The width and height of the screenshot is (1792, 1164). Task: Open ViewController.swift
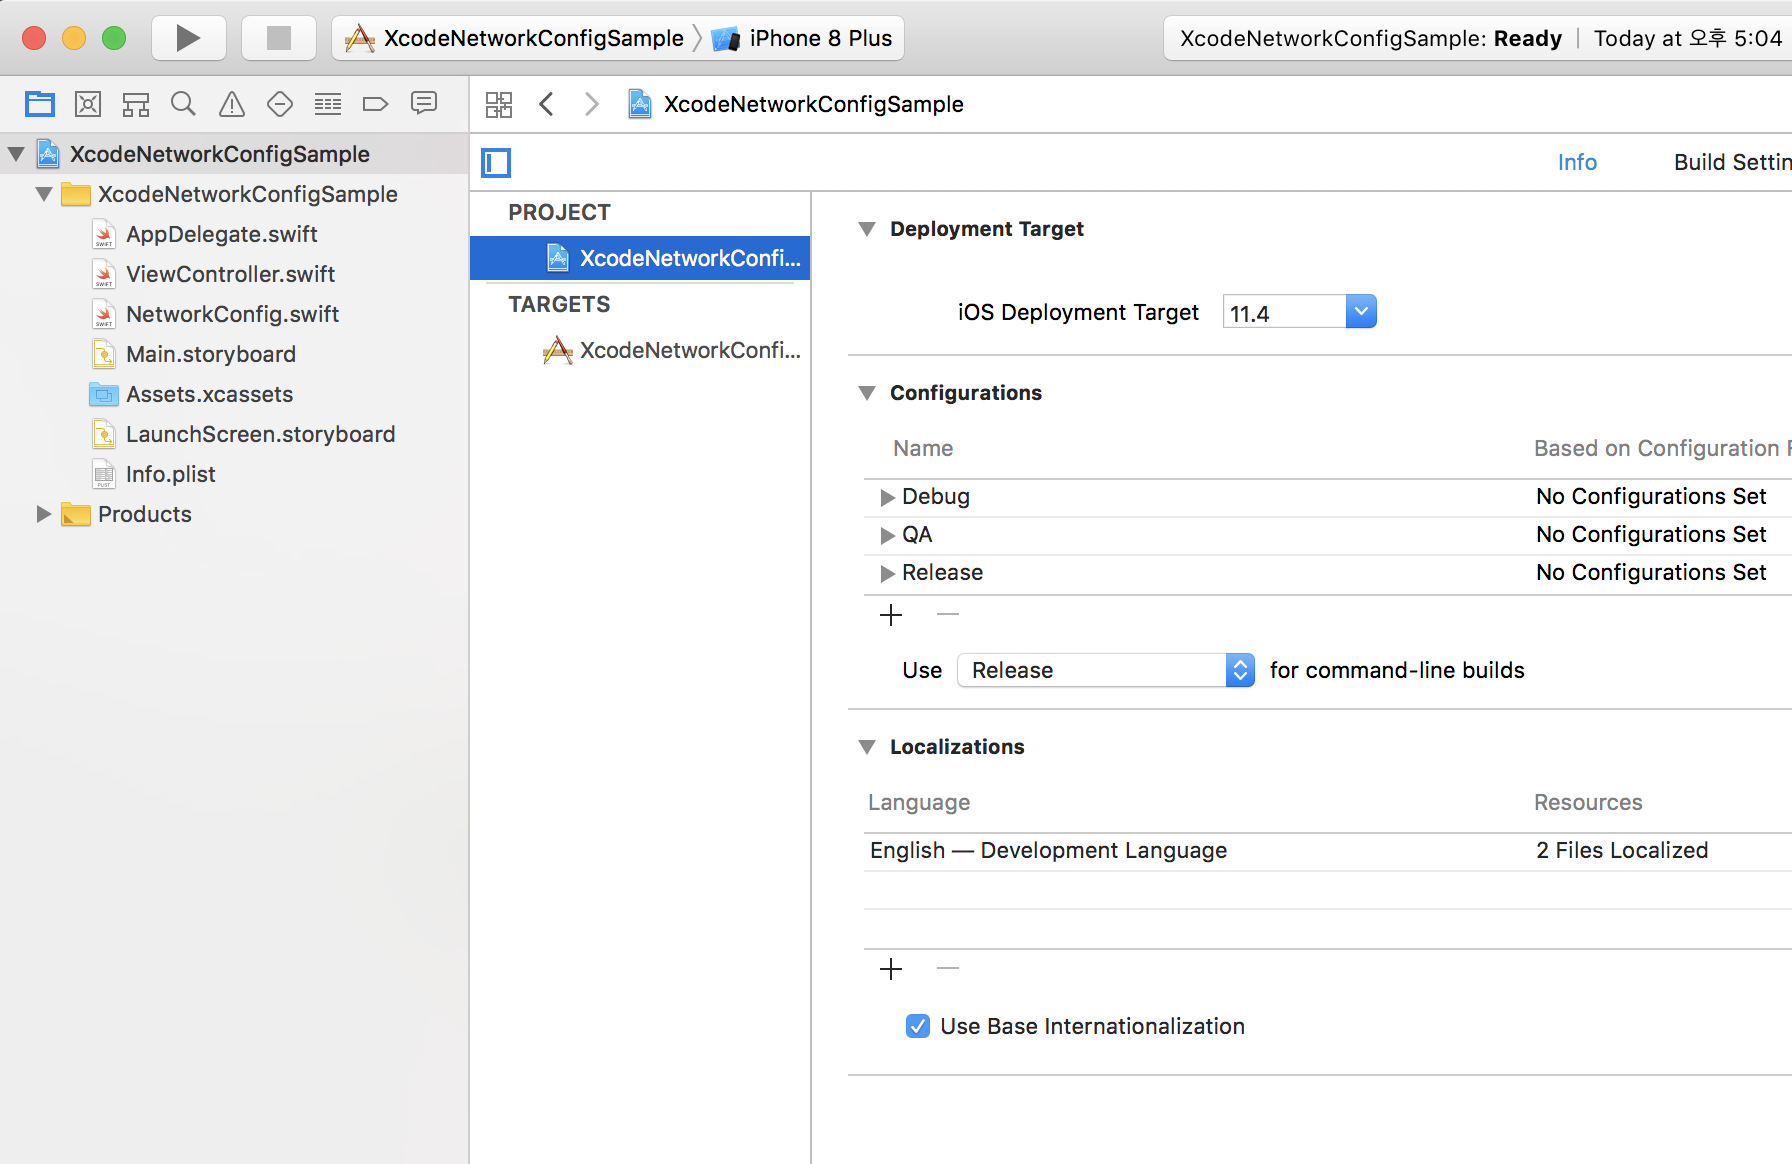click(230, 274)
